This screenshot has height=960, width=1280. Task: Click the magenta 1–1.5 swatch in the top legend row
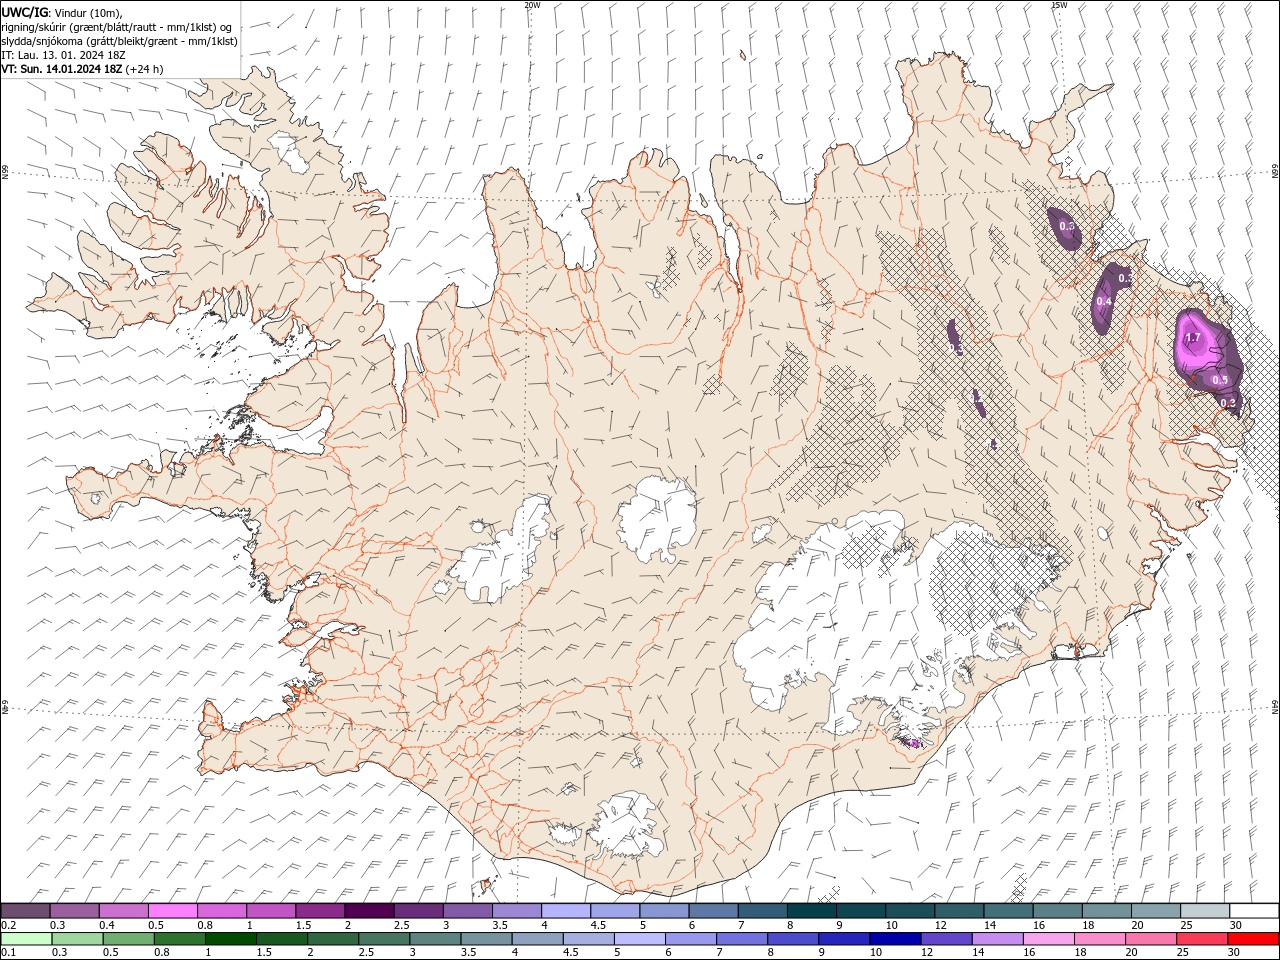271,911
